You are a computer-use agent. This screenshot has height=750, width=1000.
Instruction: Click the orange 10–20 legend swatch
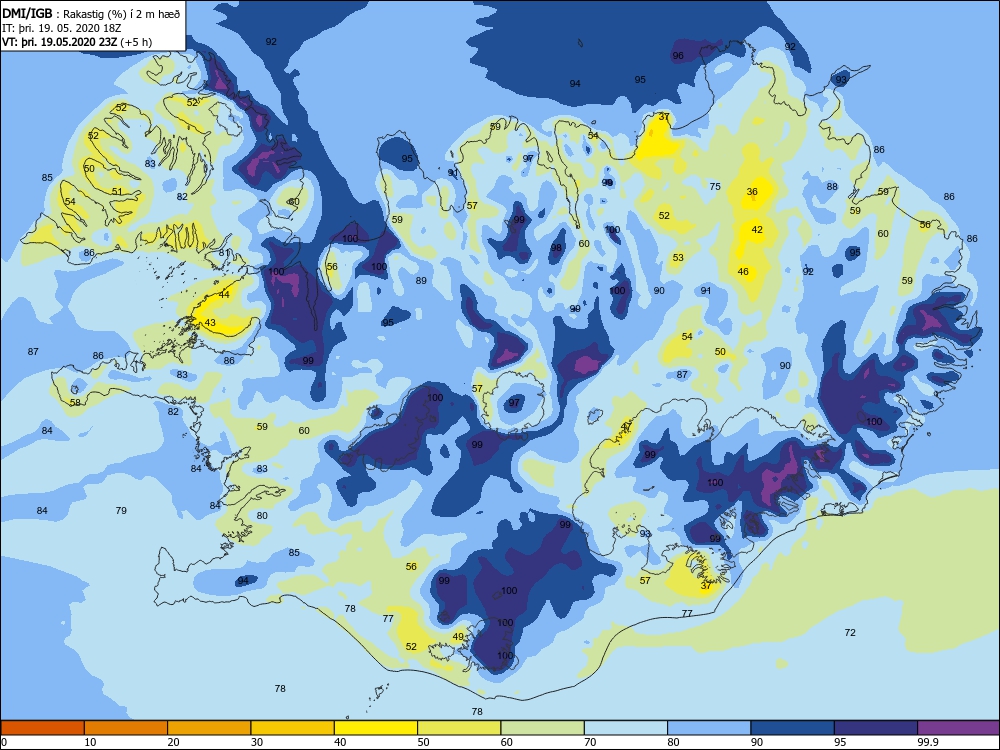126,728
